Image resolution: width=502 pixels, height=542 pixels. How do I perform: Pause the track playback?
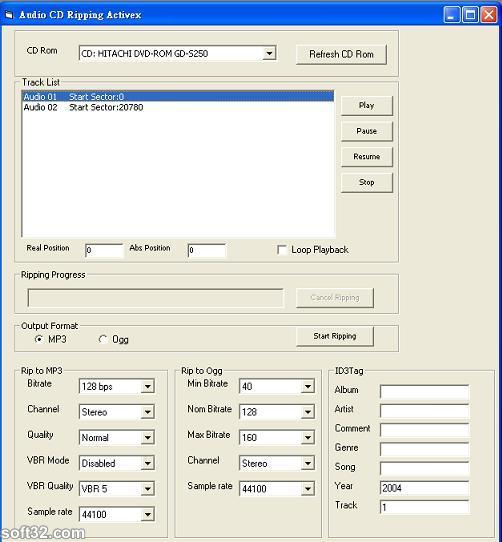[x=367, y=131]
